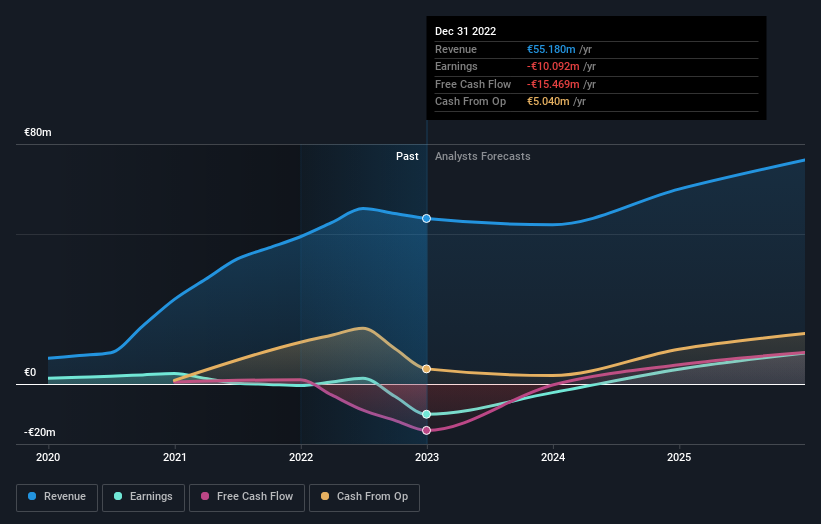The image size is (821, 524).
Task: Click the €0 y-axis label
Action: [30, 372]
